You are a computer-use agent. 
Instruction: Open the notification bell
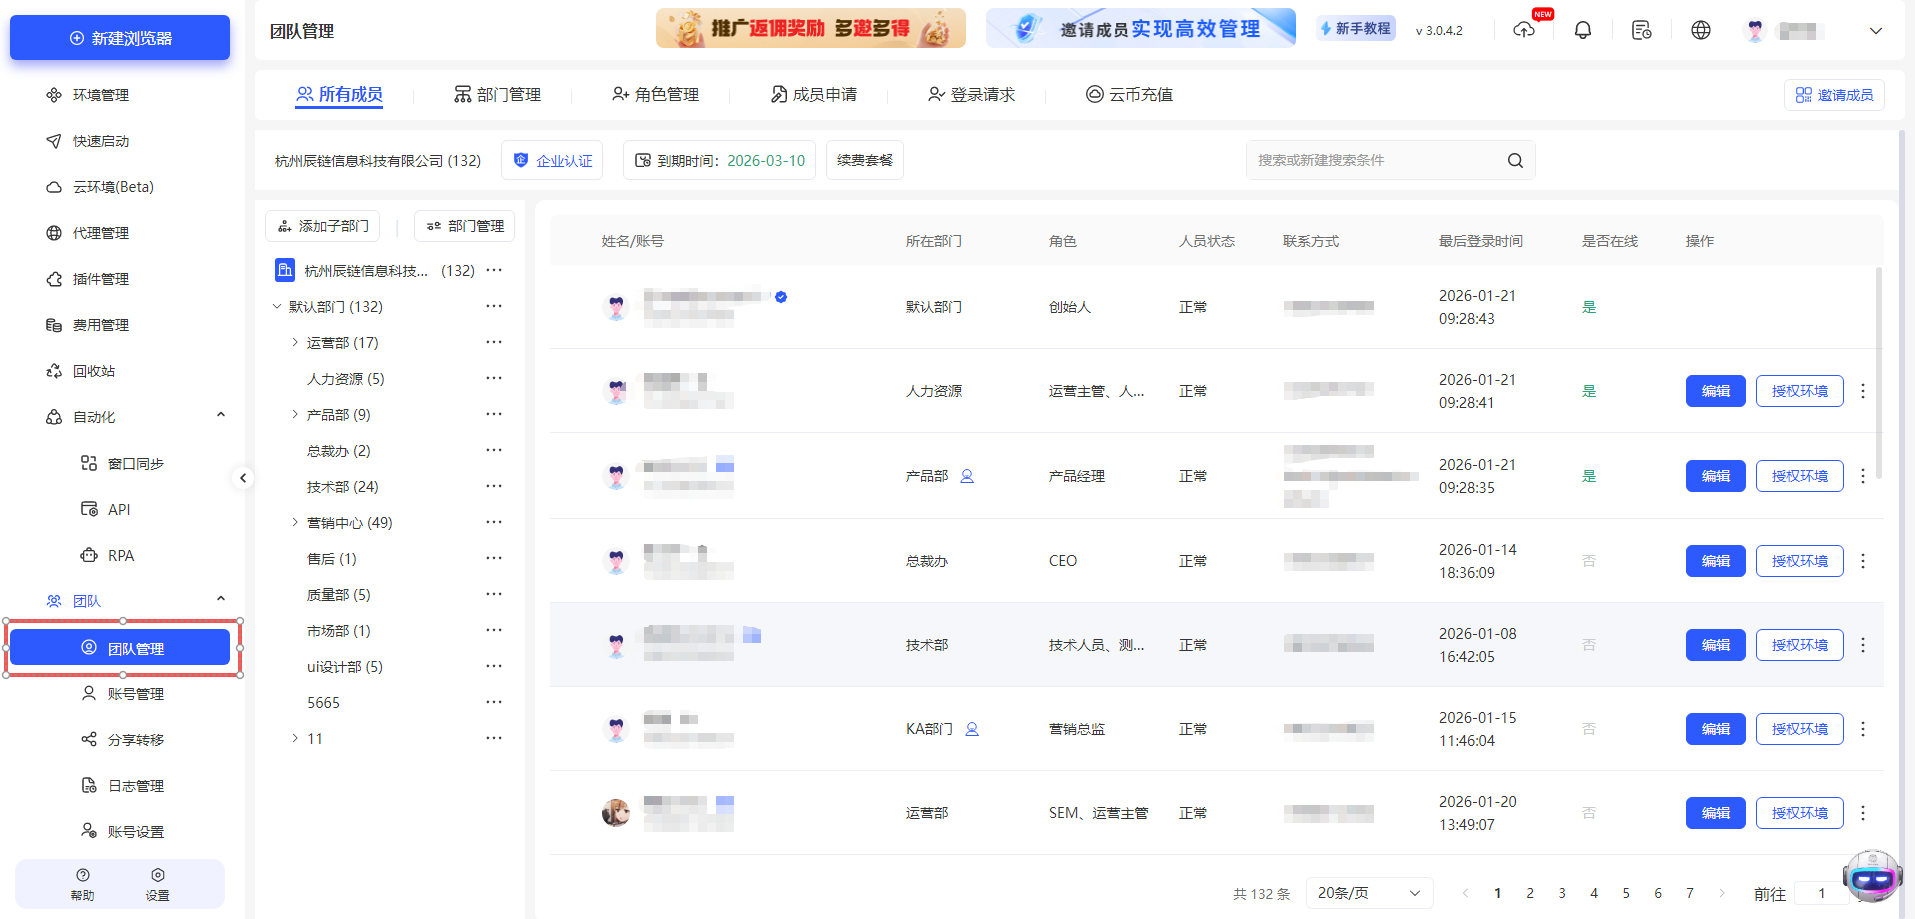(x=1582, y=30)
